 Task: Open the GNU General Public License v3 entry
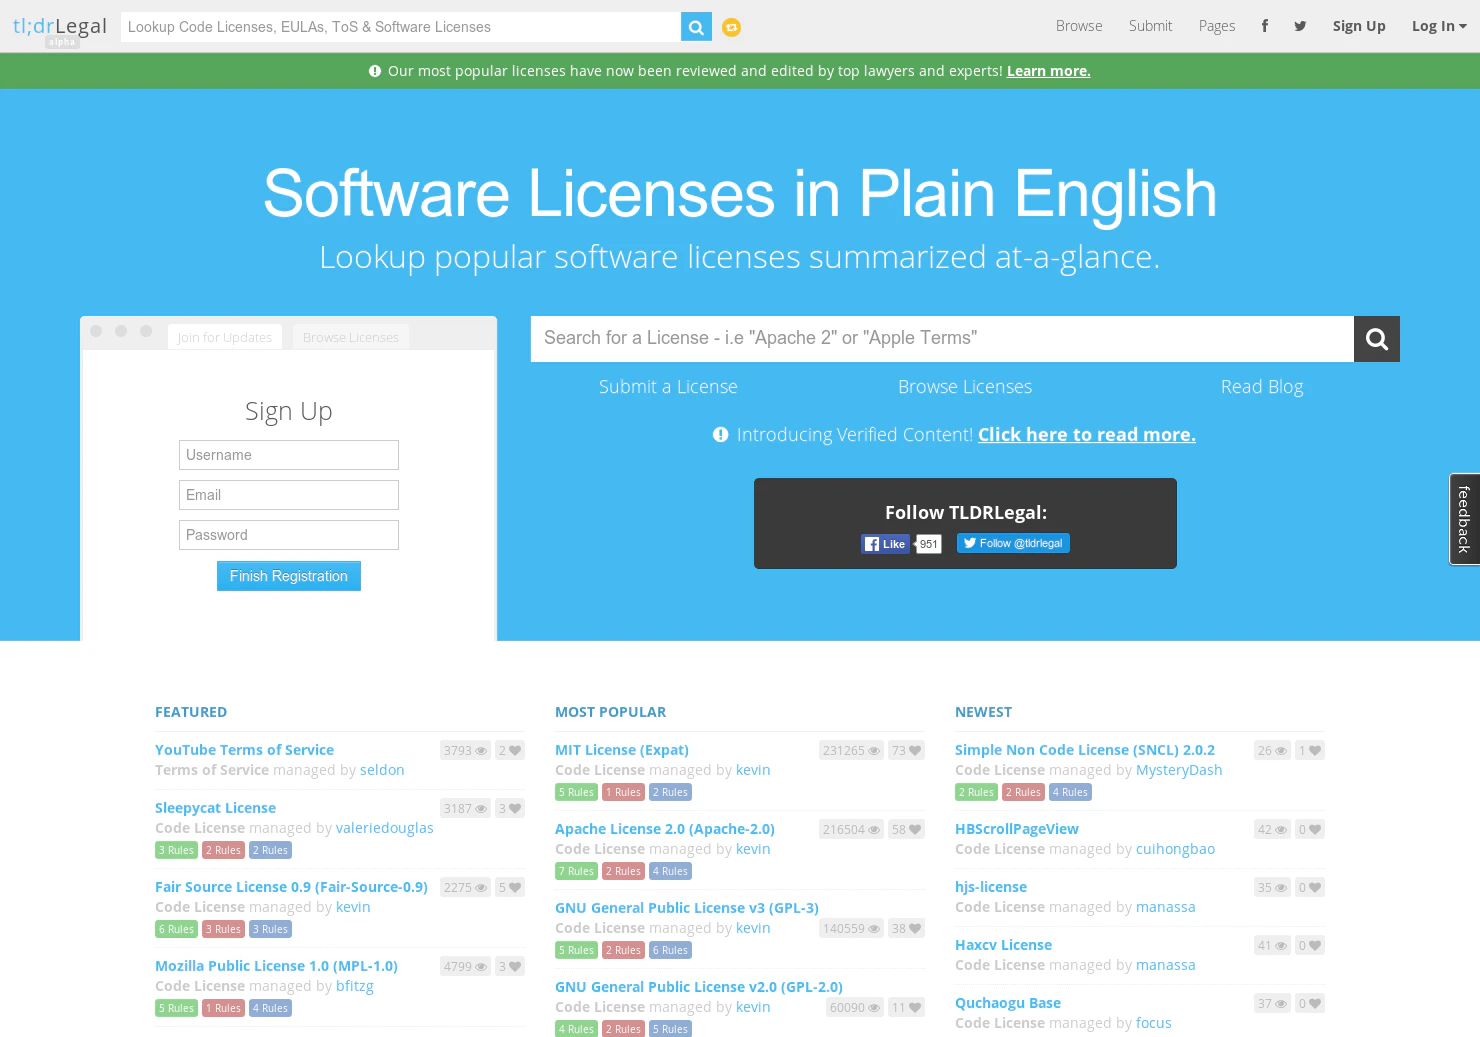tap(687, 908)
